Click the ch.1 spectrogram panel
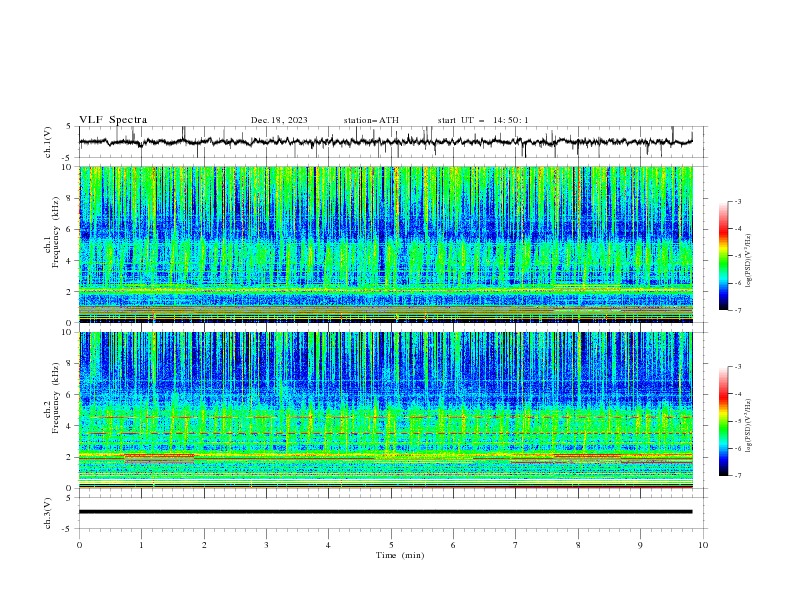This screenshot has height=612, width=792. (x=386, y=244)
